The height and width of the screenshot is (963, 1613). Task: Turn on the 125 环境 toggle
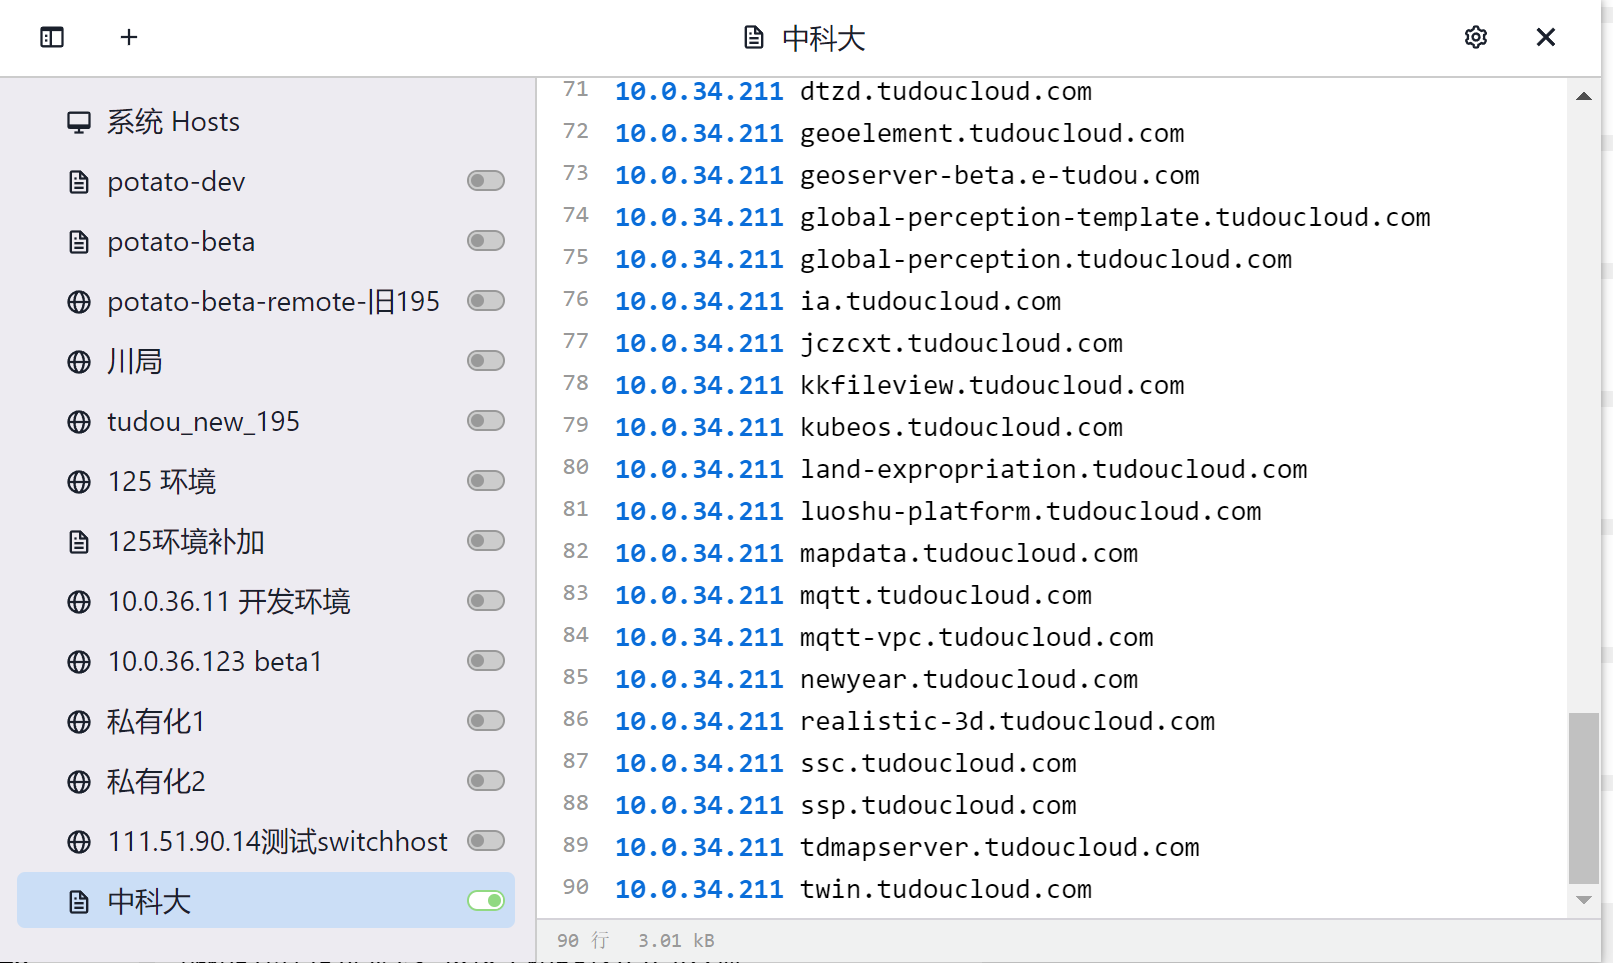[485, 481]
